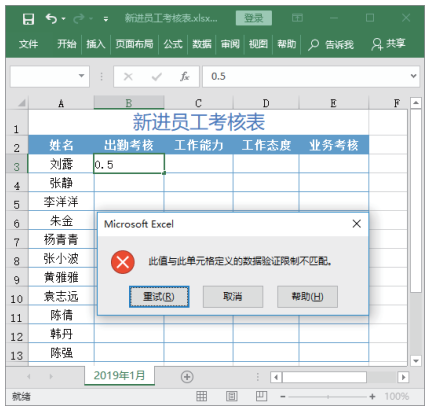Click the 告诉我 search box
The height and width of the screenshot is (409, 430).
coord(331,44)
